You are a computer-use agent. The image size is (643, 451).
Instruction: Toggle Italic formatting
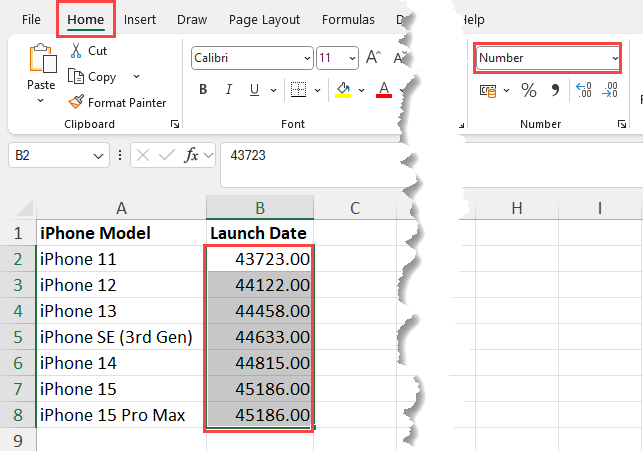pos(228,89)
